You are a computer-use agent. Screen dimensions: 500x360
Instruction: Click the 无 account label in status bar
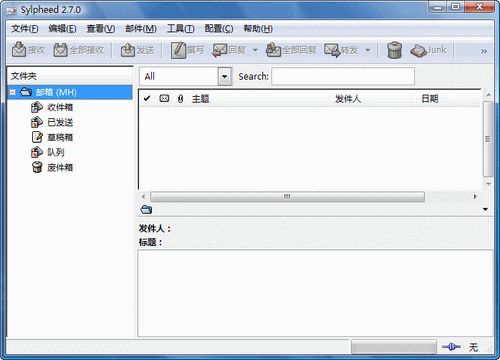(x=473, y=347)
